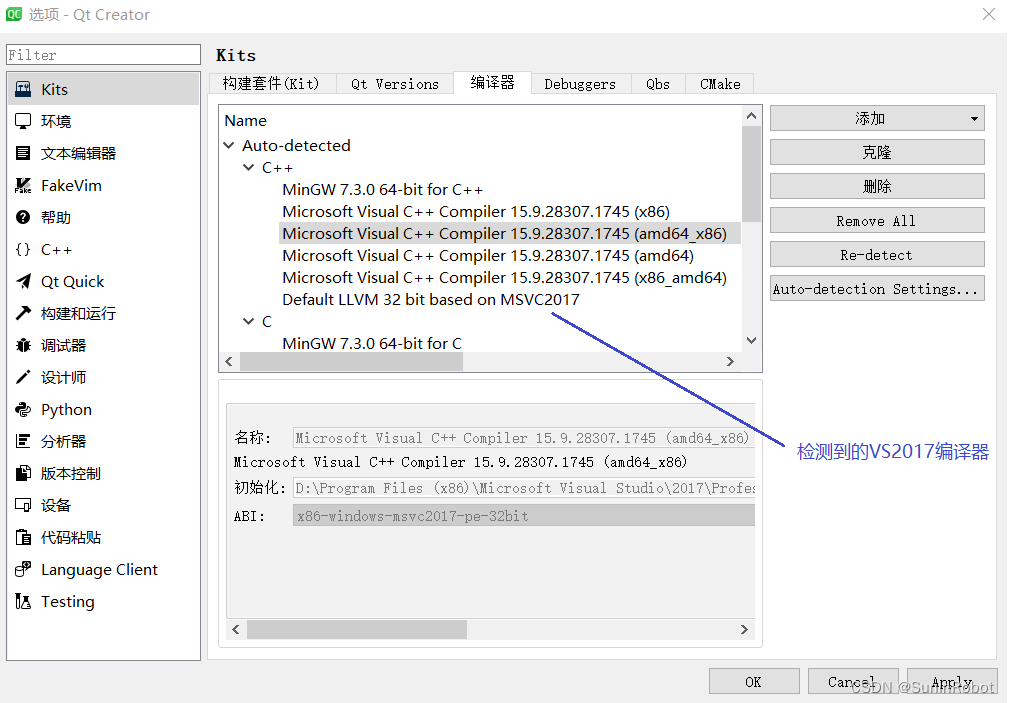The image size is (1009, 703).
Task: Select the 构建和运行 hammer icon
Action: [23, 314]
